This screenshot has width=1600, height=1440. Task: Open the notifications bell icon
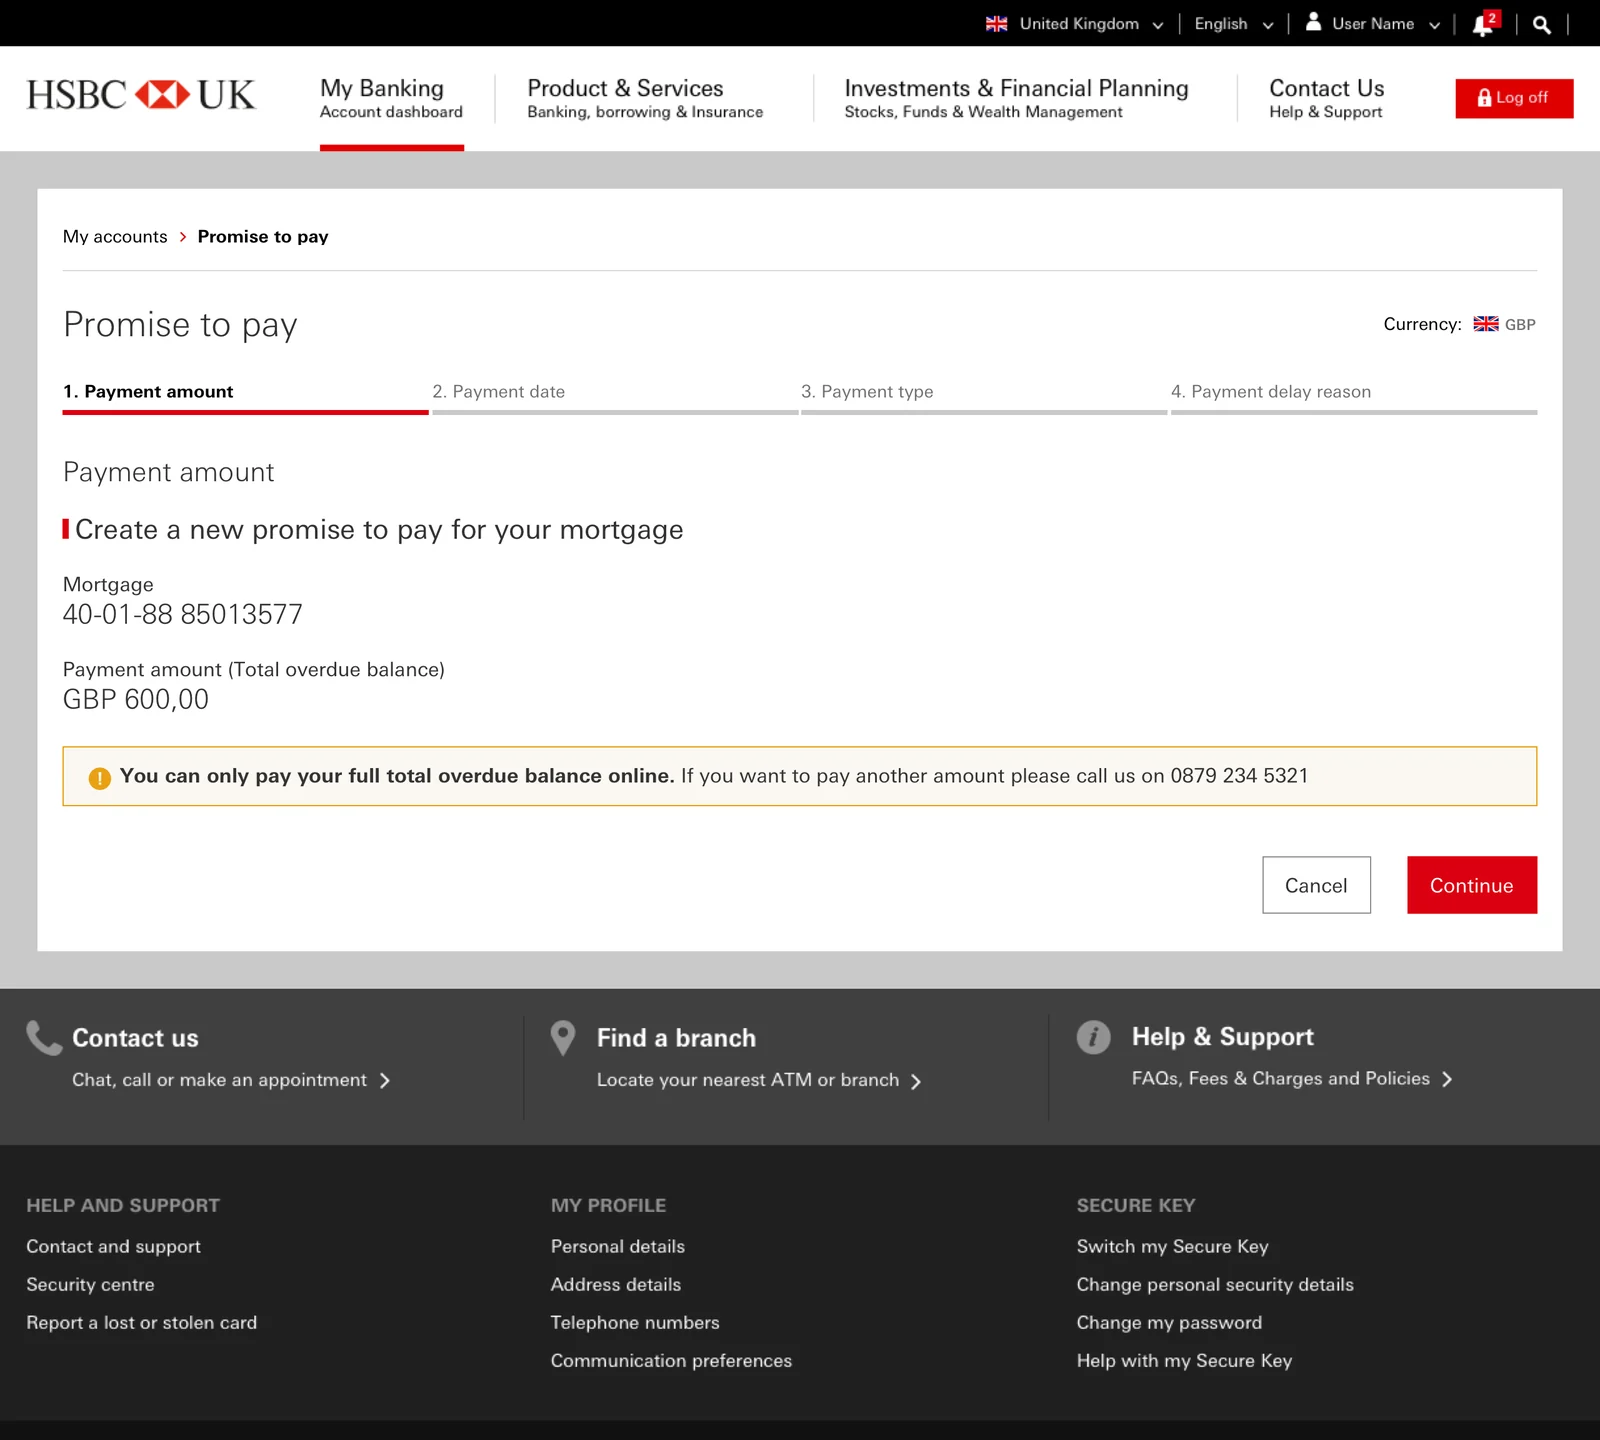point(1485,24)
